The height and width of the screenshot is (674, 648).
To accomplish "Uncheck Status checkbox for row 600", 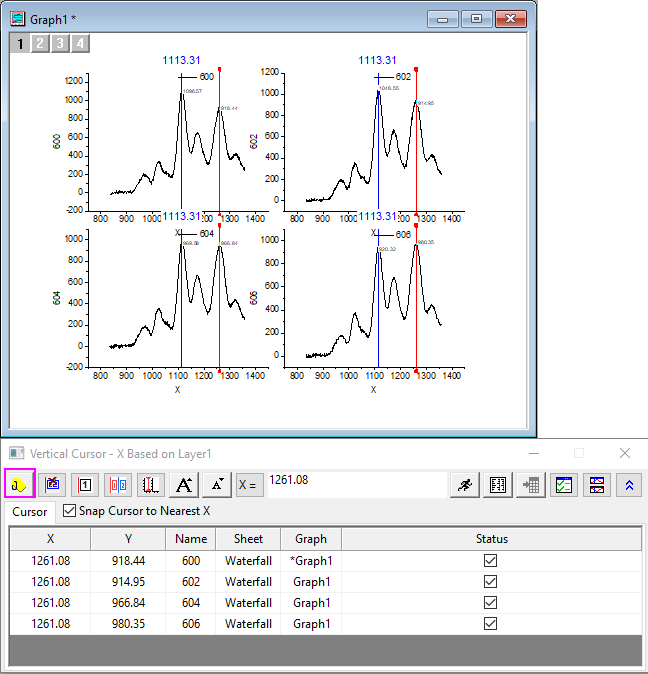I will click(x=490, y=561).
